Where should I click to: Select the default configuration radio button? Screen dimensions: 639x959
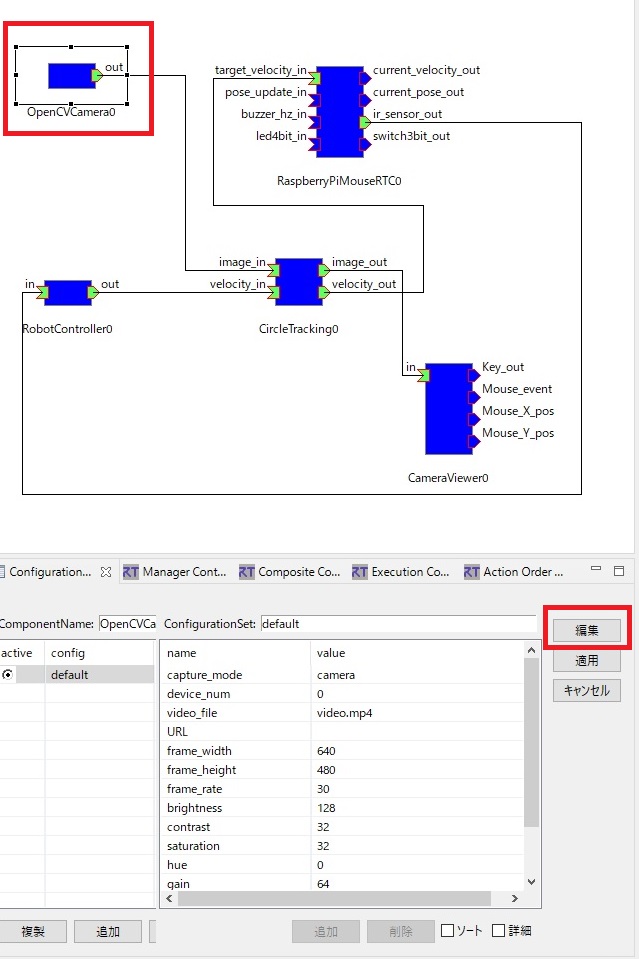coord(7,675)
